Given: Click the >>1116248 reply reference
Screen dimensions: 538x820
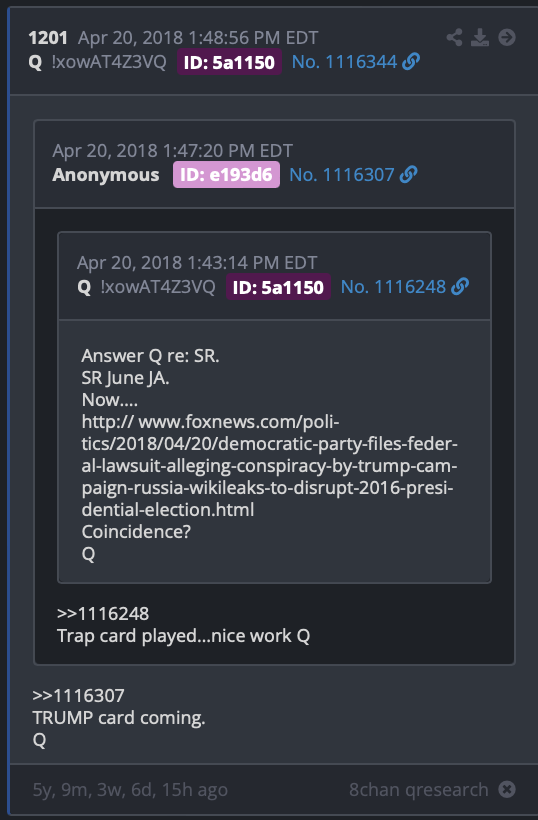Looking at the screenshot, I should (x=103, y=613).
